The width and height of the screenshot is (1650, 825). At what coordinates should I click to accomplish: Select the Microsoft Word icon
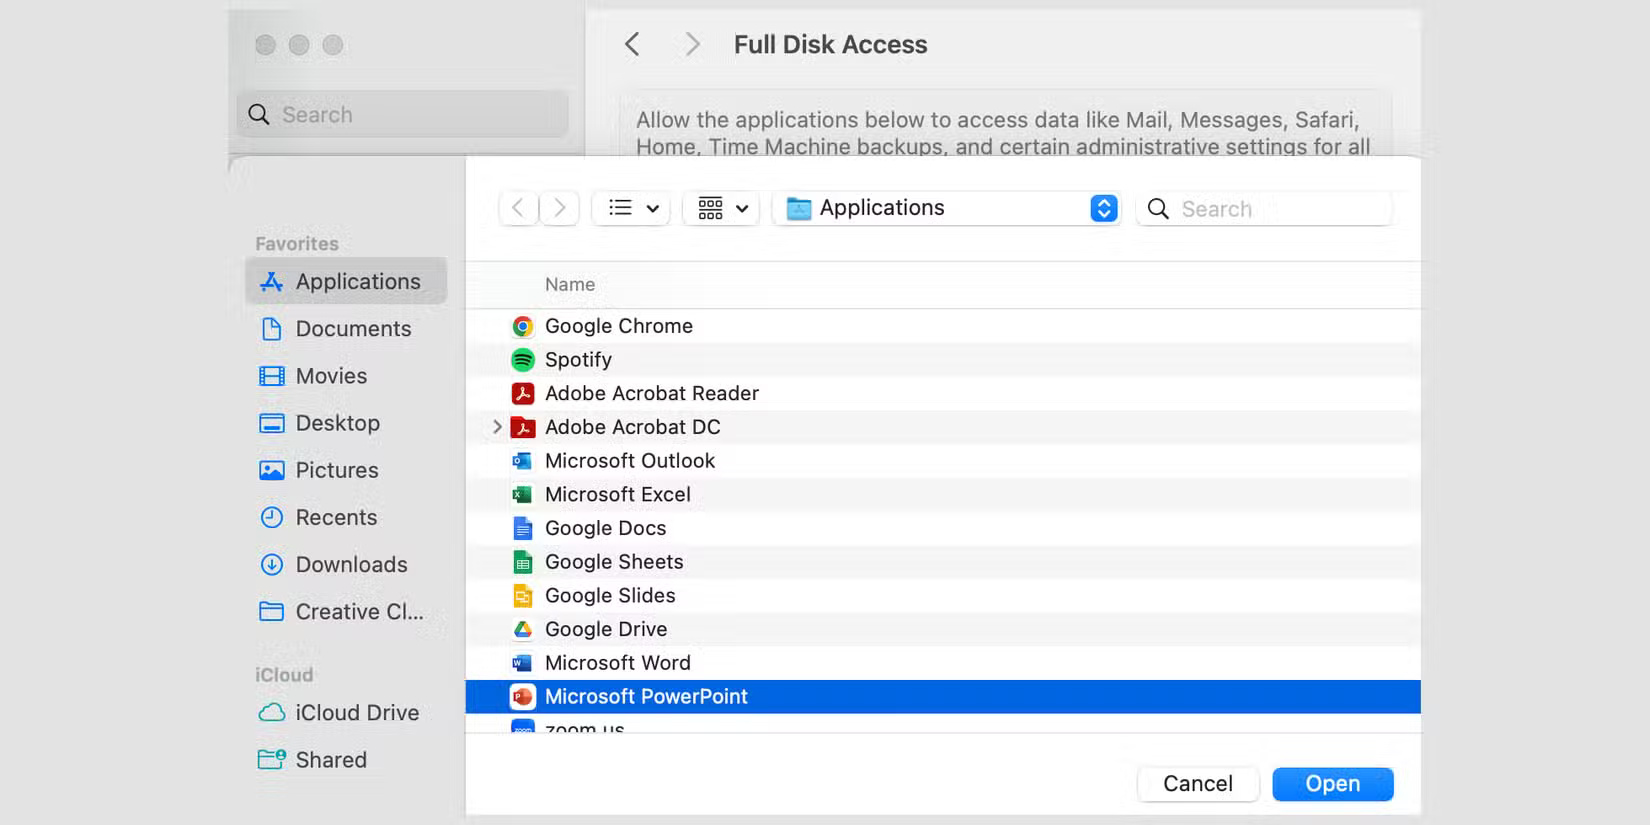tap(522, 663)
